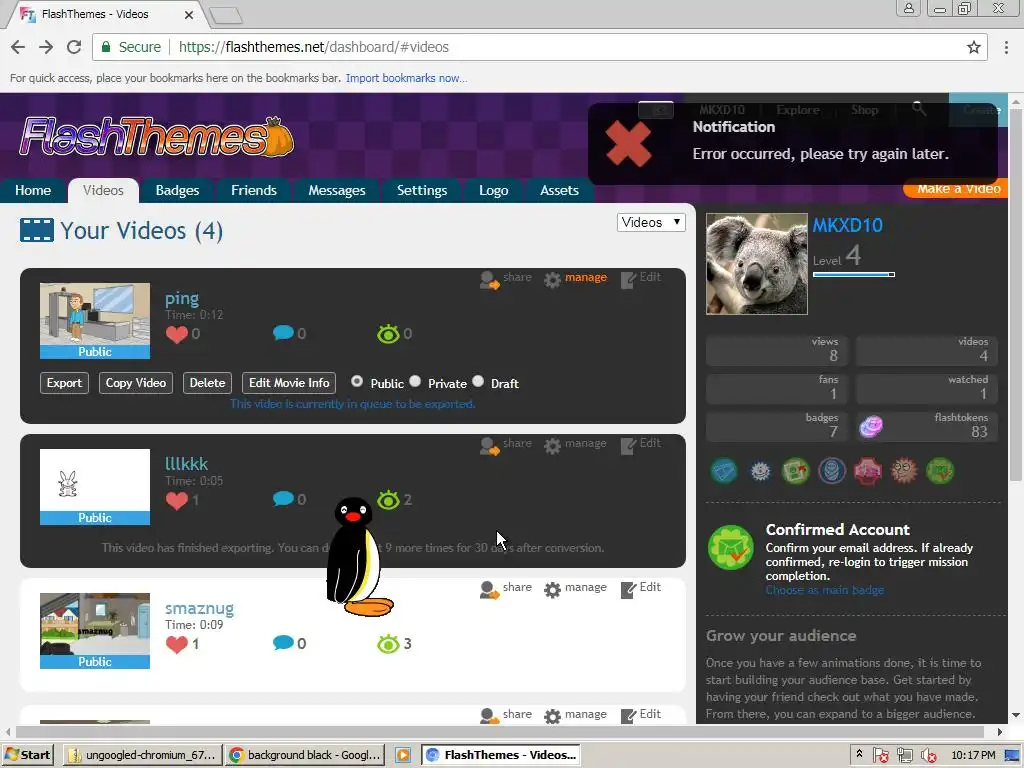Bookmark this page with the star
This screenshot has height=768, width=1024.
(974, 47)
